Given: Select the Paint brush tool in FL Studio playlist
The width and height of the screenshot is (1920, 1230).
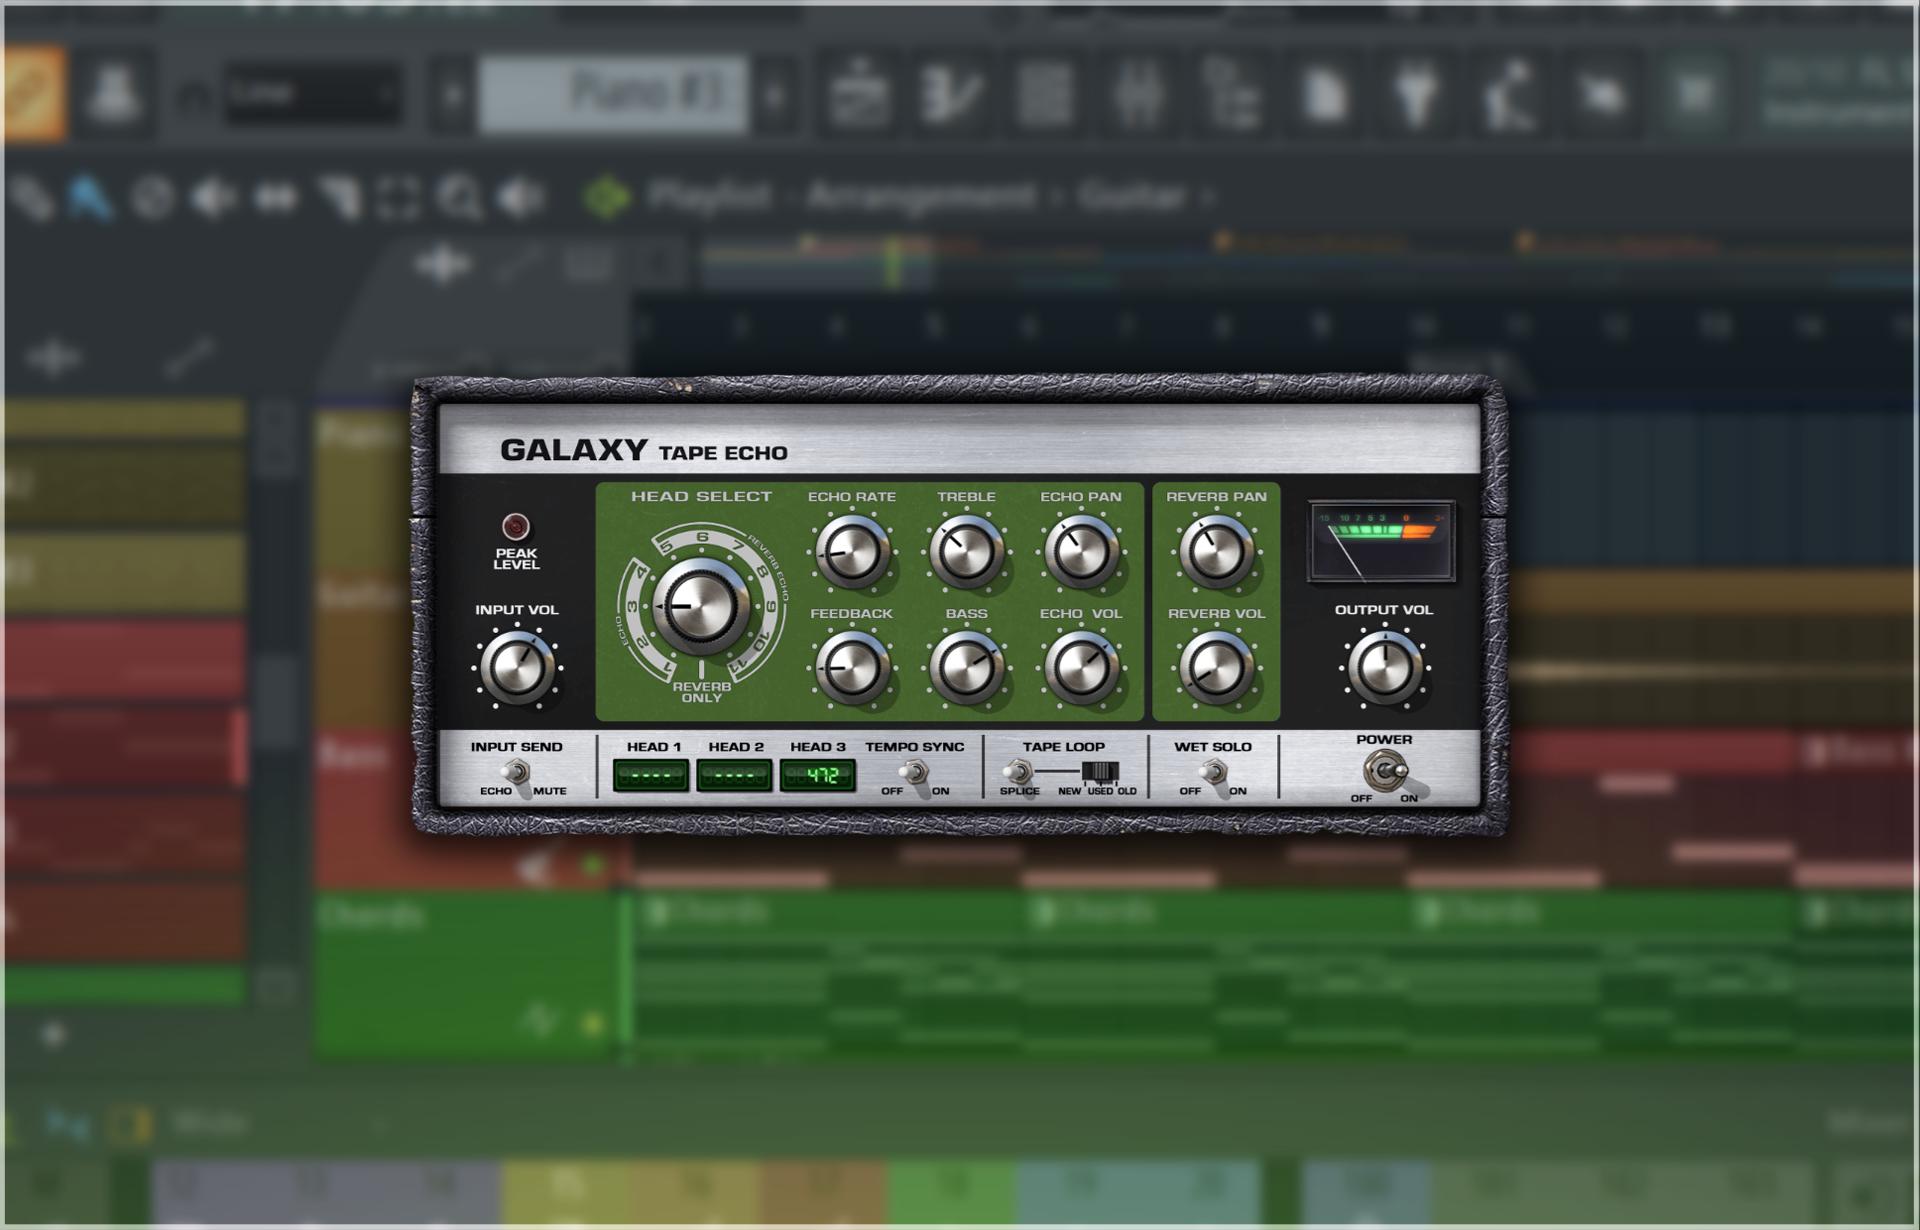Looking at the screenshot, I should click(89, 198).
